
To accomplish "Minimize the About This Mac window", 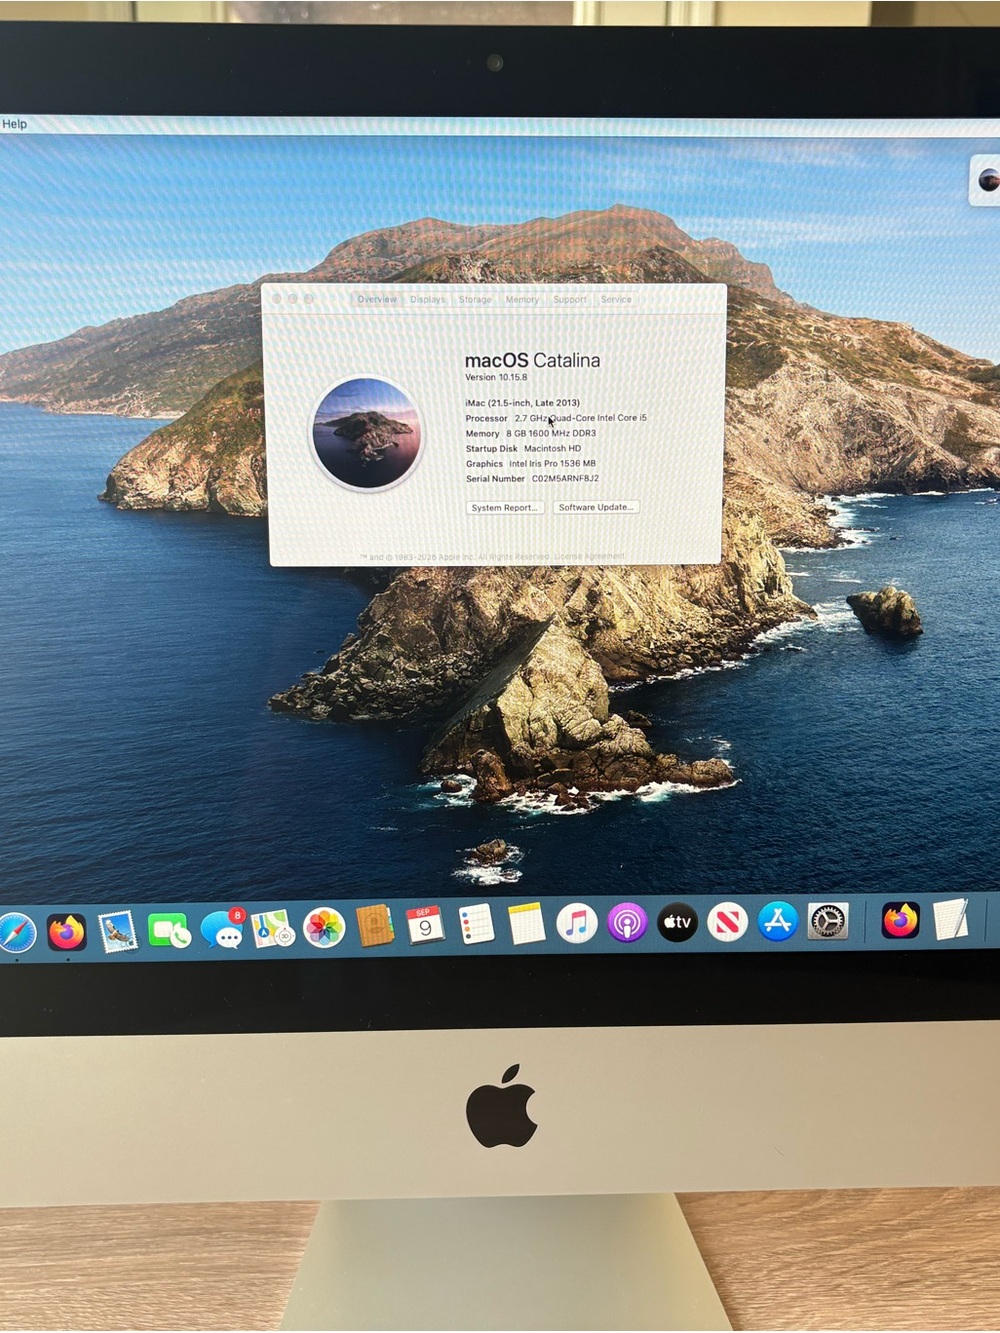I will (293, 299).
